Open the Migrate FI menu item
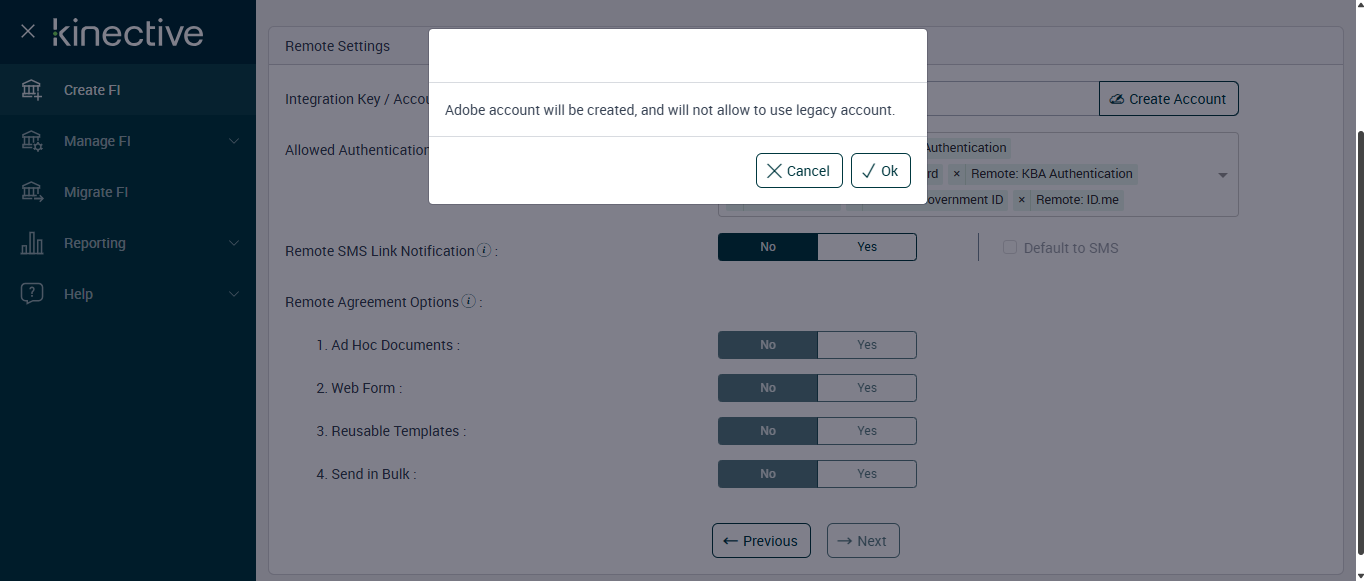This screenshot has width=1366, height=581. [x=96, y=192]
